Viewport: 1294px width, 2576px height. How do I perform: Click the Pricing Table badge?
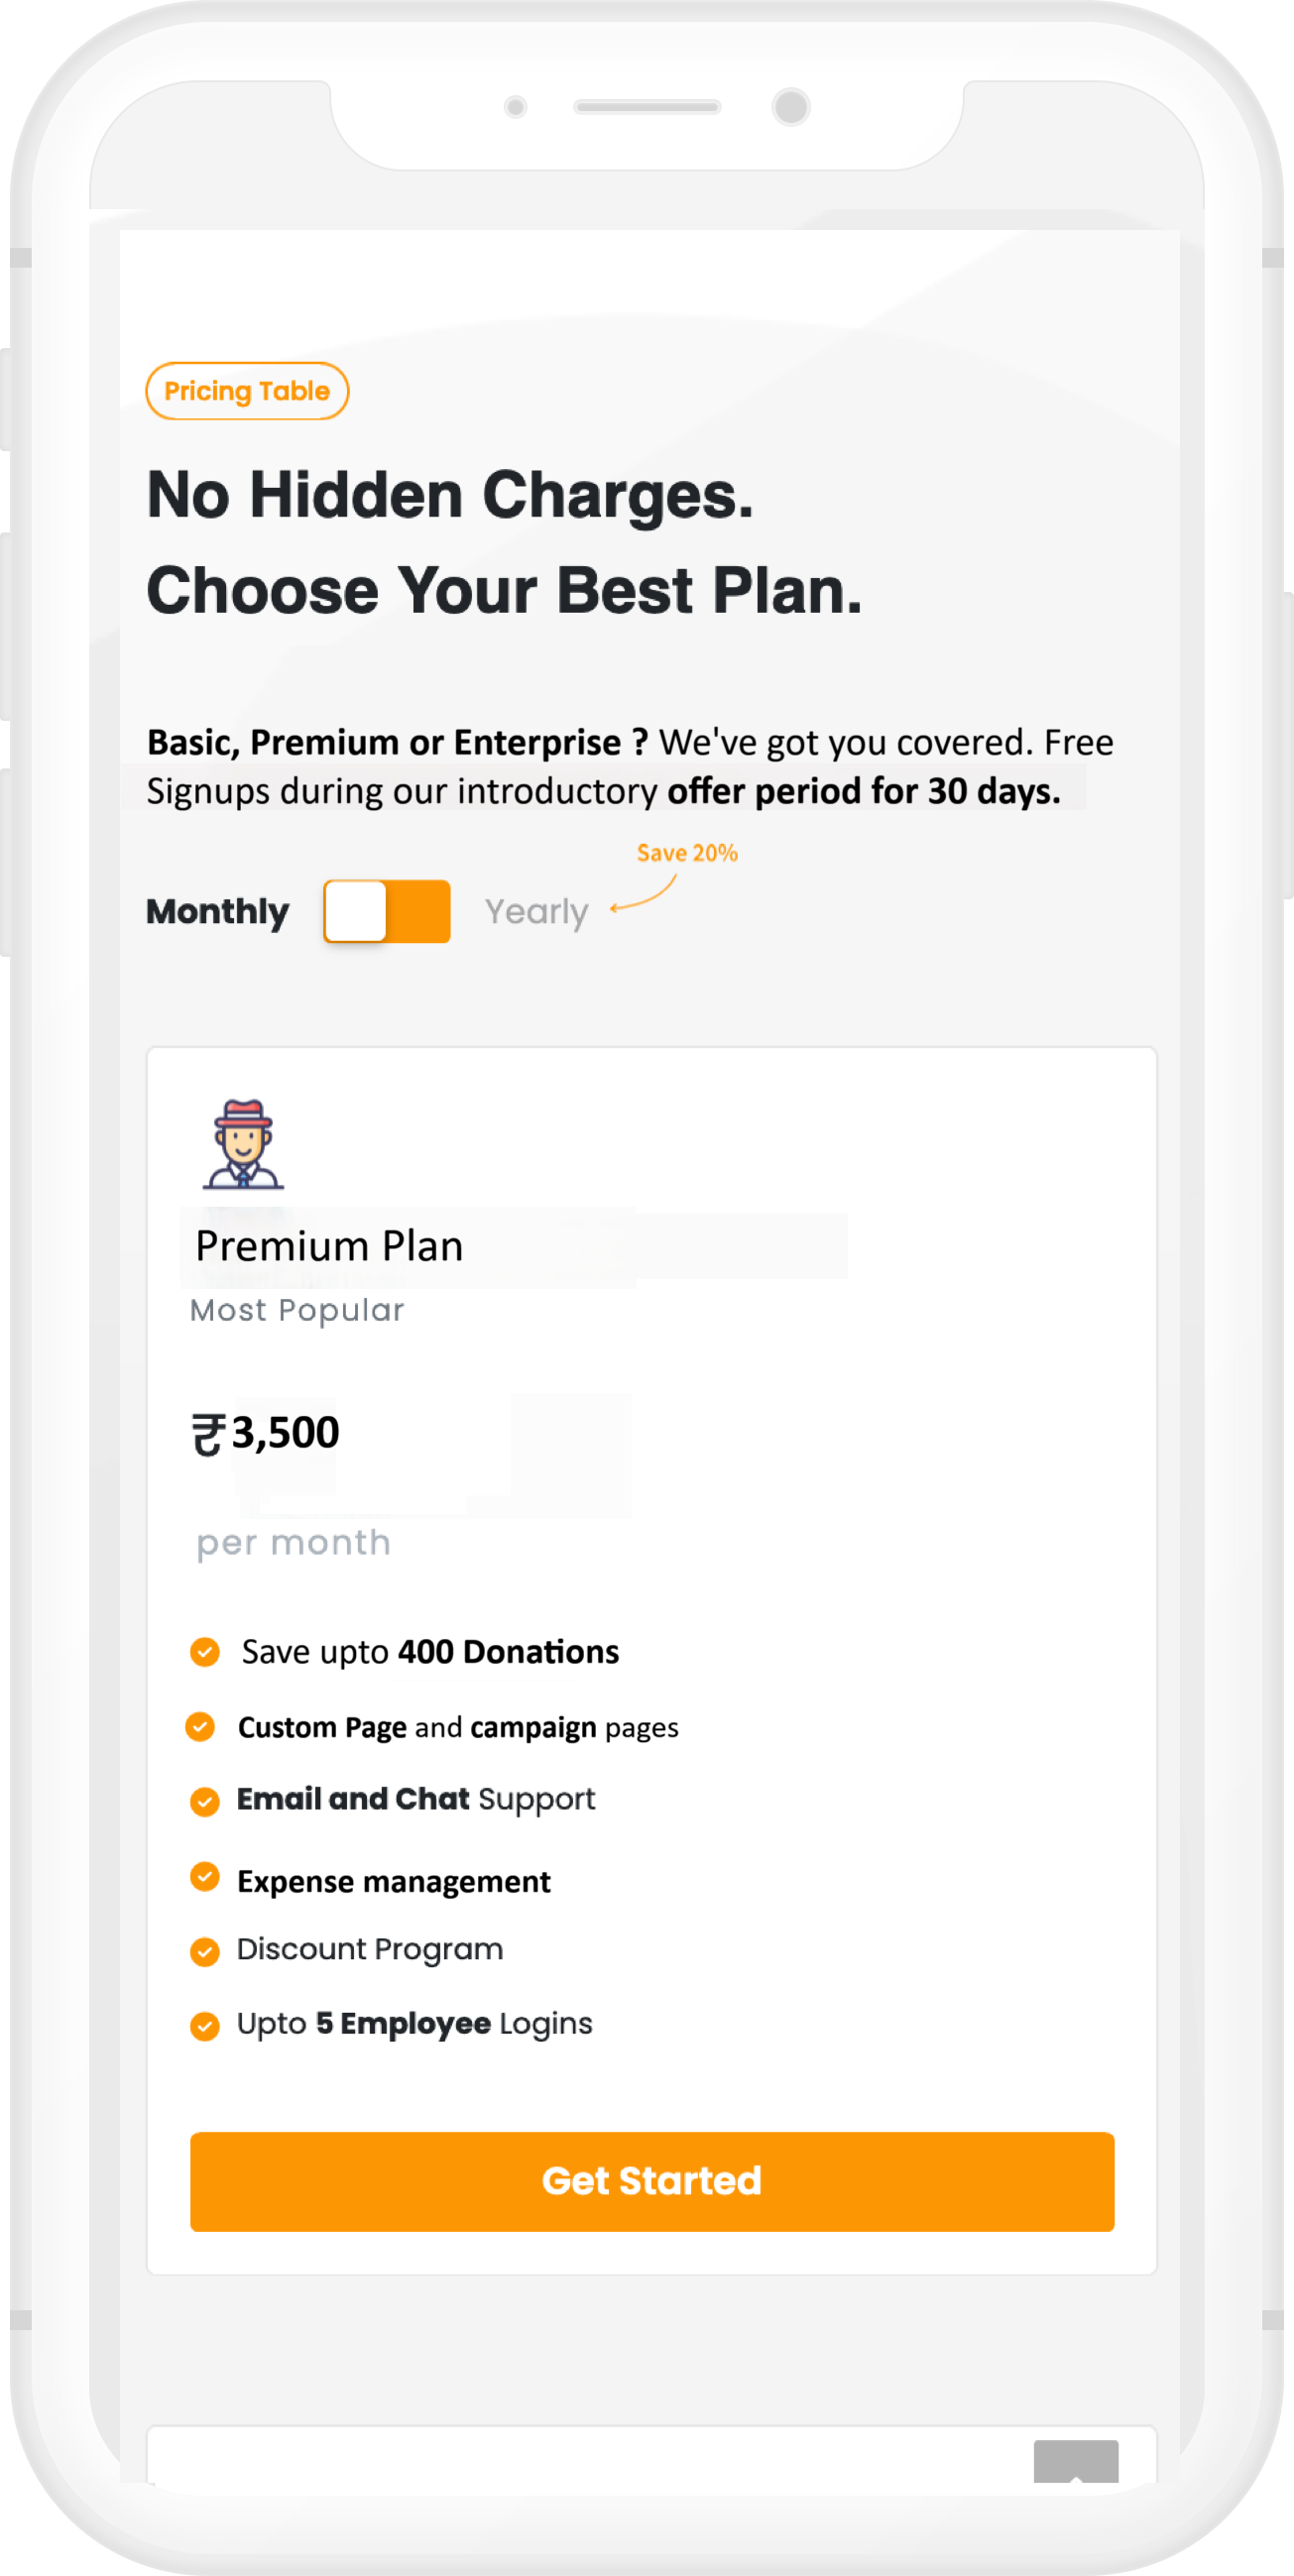tap(247, 391)
